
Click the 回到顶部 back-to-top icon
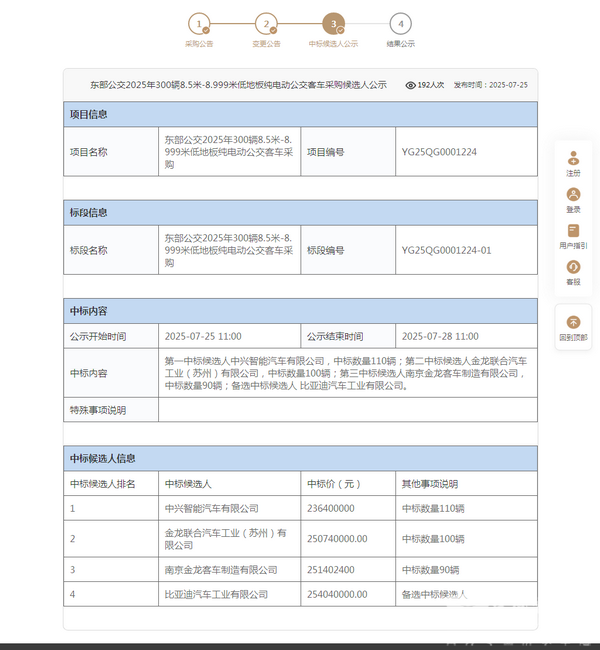573,322
